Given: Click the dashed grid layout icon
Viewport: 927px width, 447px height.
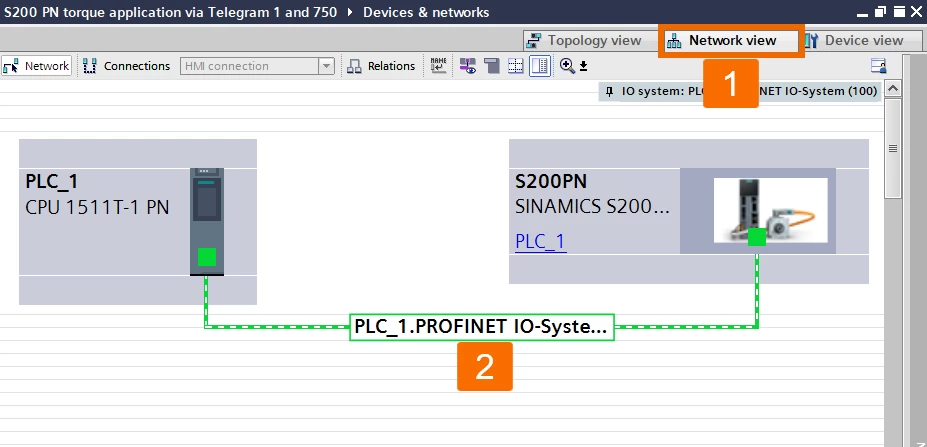Looking at the screenshot, I should pos(516,66).
